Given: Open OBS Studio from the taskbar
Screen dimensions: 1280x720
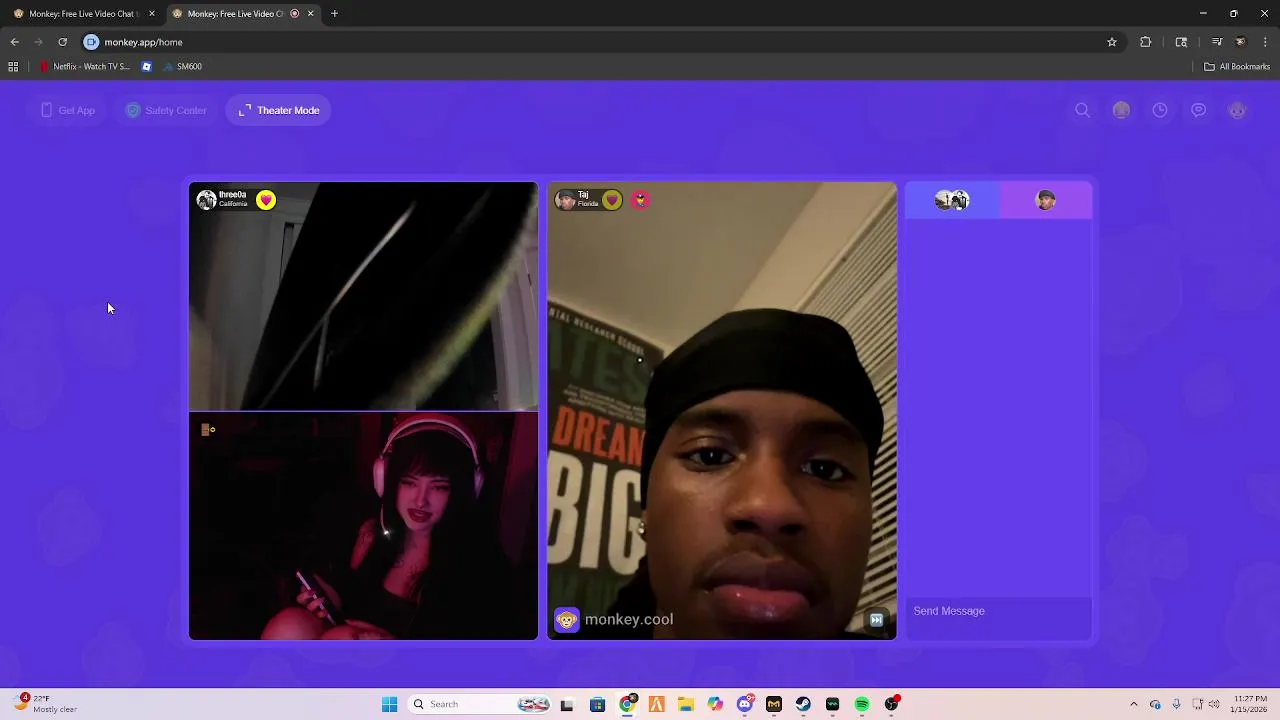Looking at the screenshot, I should tap(891, 704).
